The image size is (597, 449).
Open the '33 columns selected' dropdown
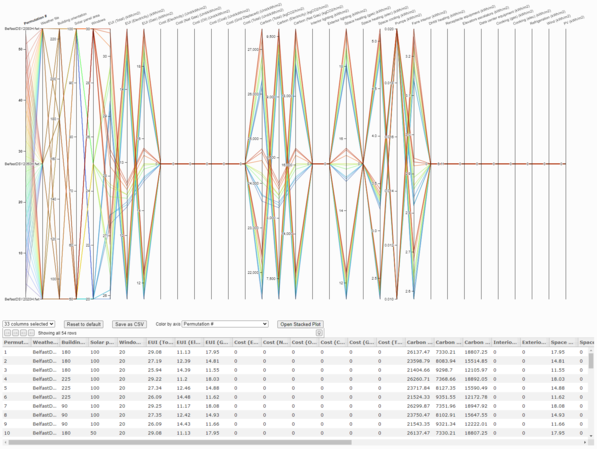pos(29,324)
